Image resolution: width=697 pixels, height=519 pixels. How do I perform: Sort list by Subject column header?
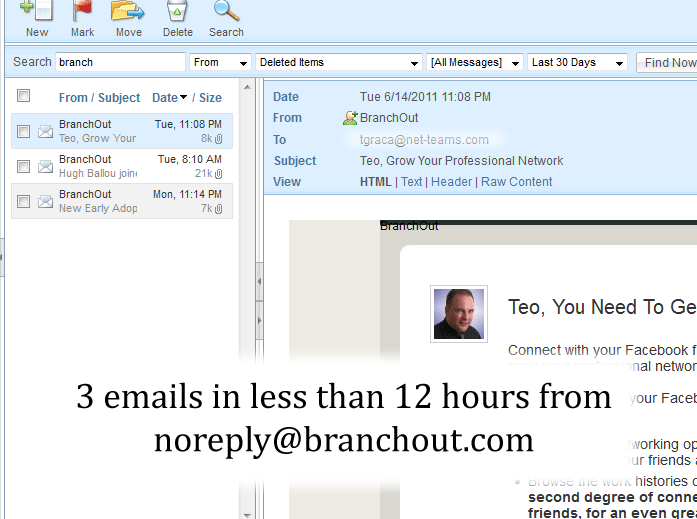pyautogui.click(x=119, y=97)
